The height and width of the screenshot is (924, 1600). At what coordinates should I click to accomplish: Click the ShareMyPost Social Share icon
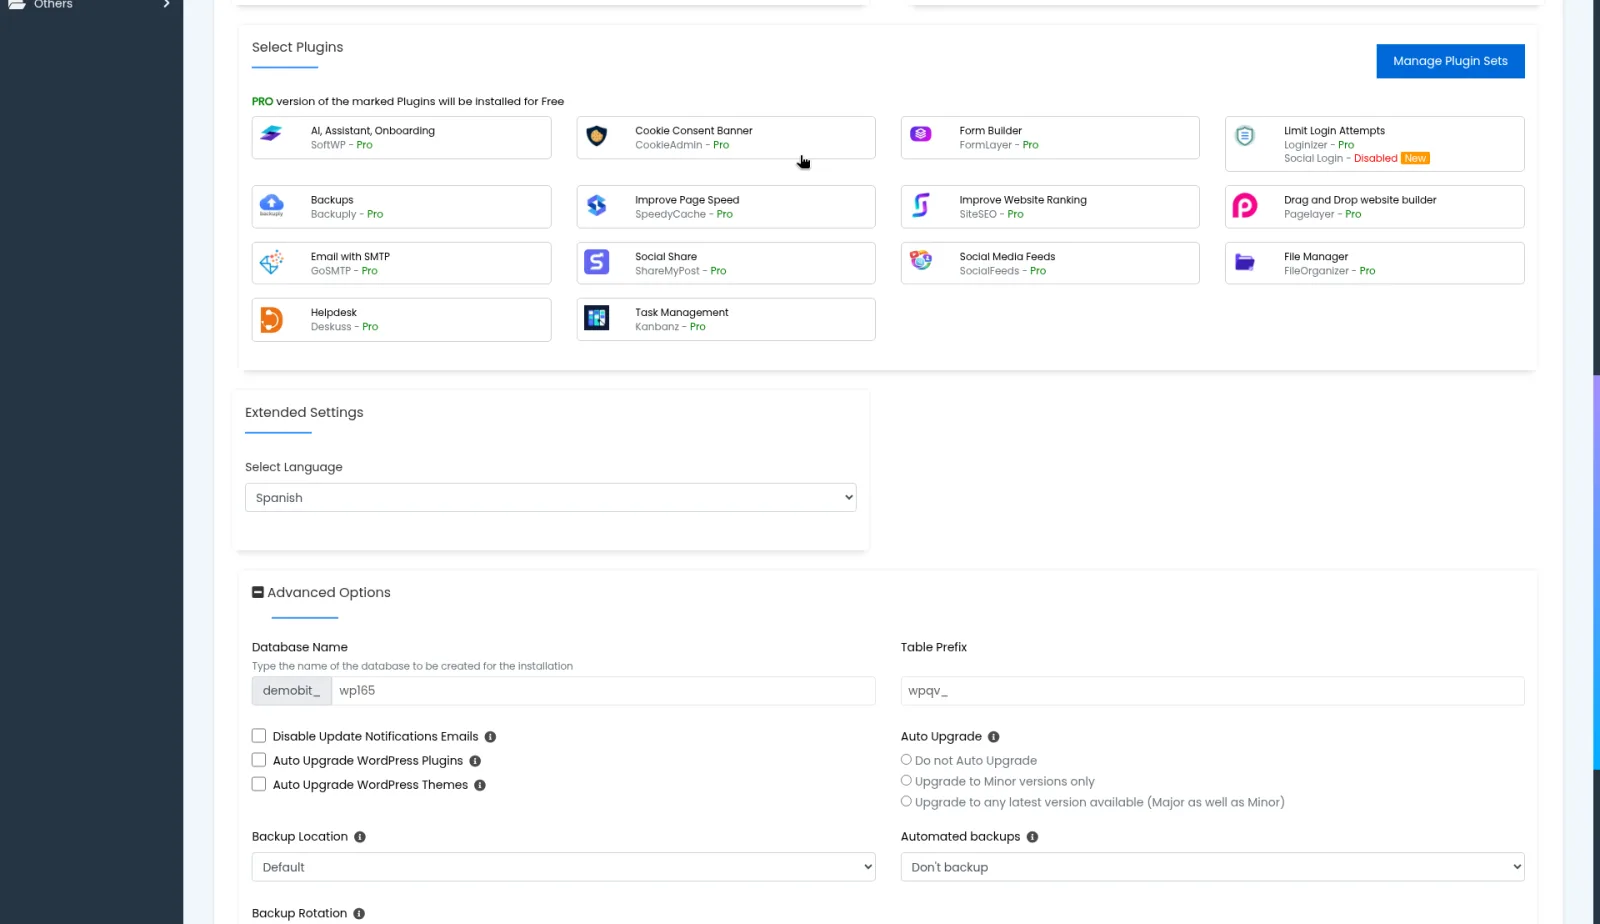[597, 262]
